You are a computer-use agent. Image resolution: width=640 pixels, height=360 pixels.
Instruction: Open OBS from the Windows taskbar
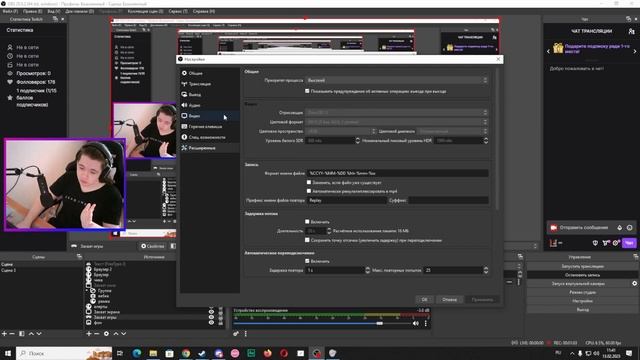tap(317, 353)
